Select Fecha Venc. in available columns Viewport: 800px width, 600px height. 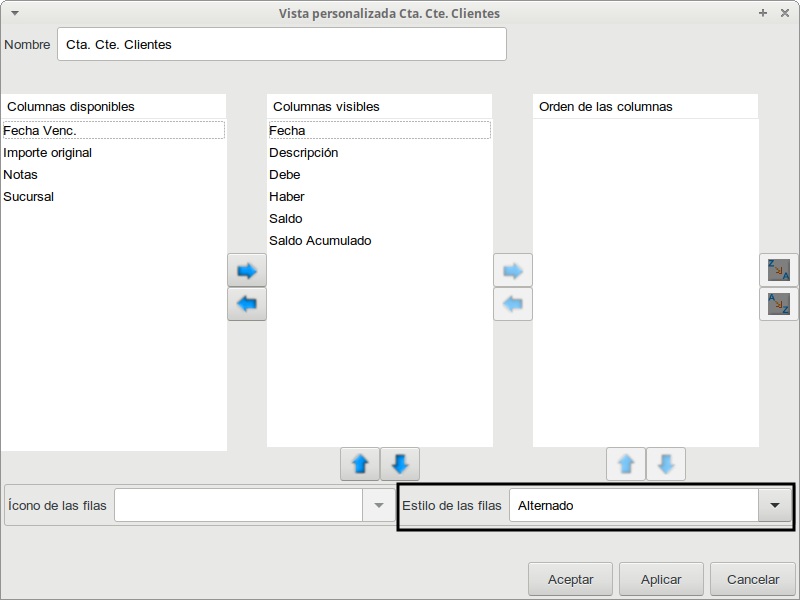coord(113,131)
